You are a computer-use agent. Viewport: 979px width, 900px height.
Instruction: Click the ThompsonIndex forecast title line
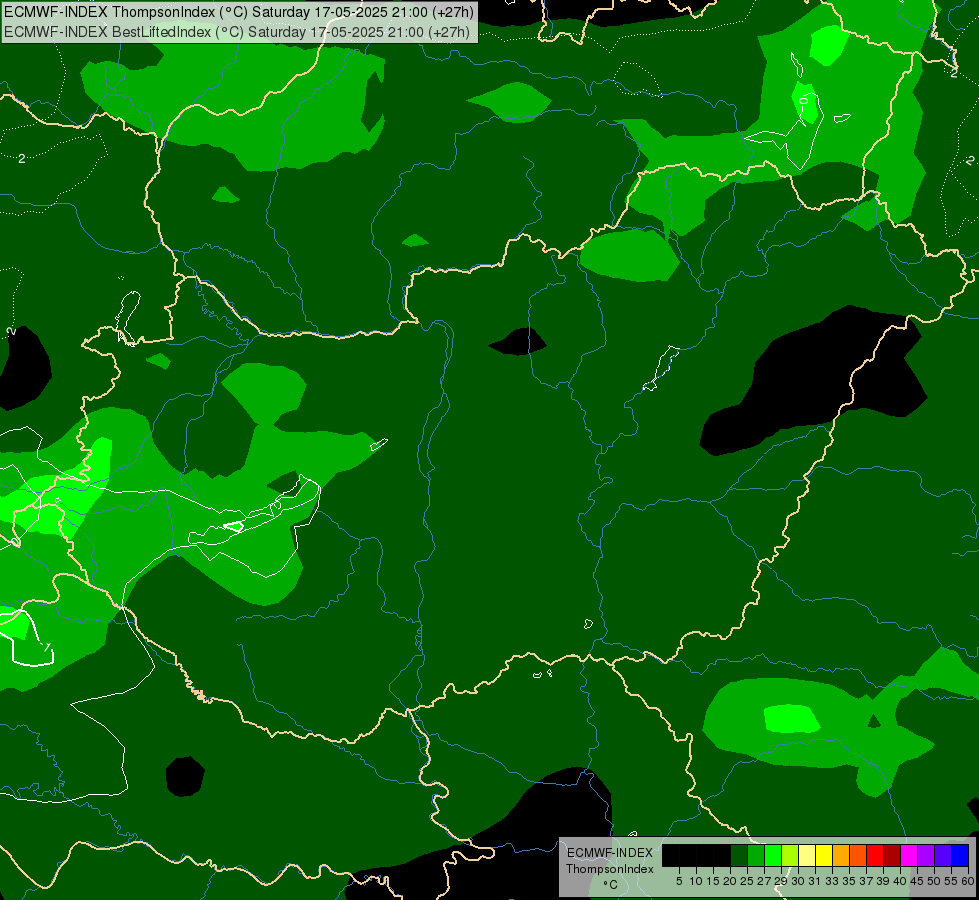[239, 12]
